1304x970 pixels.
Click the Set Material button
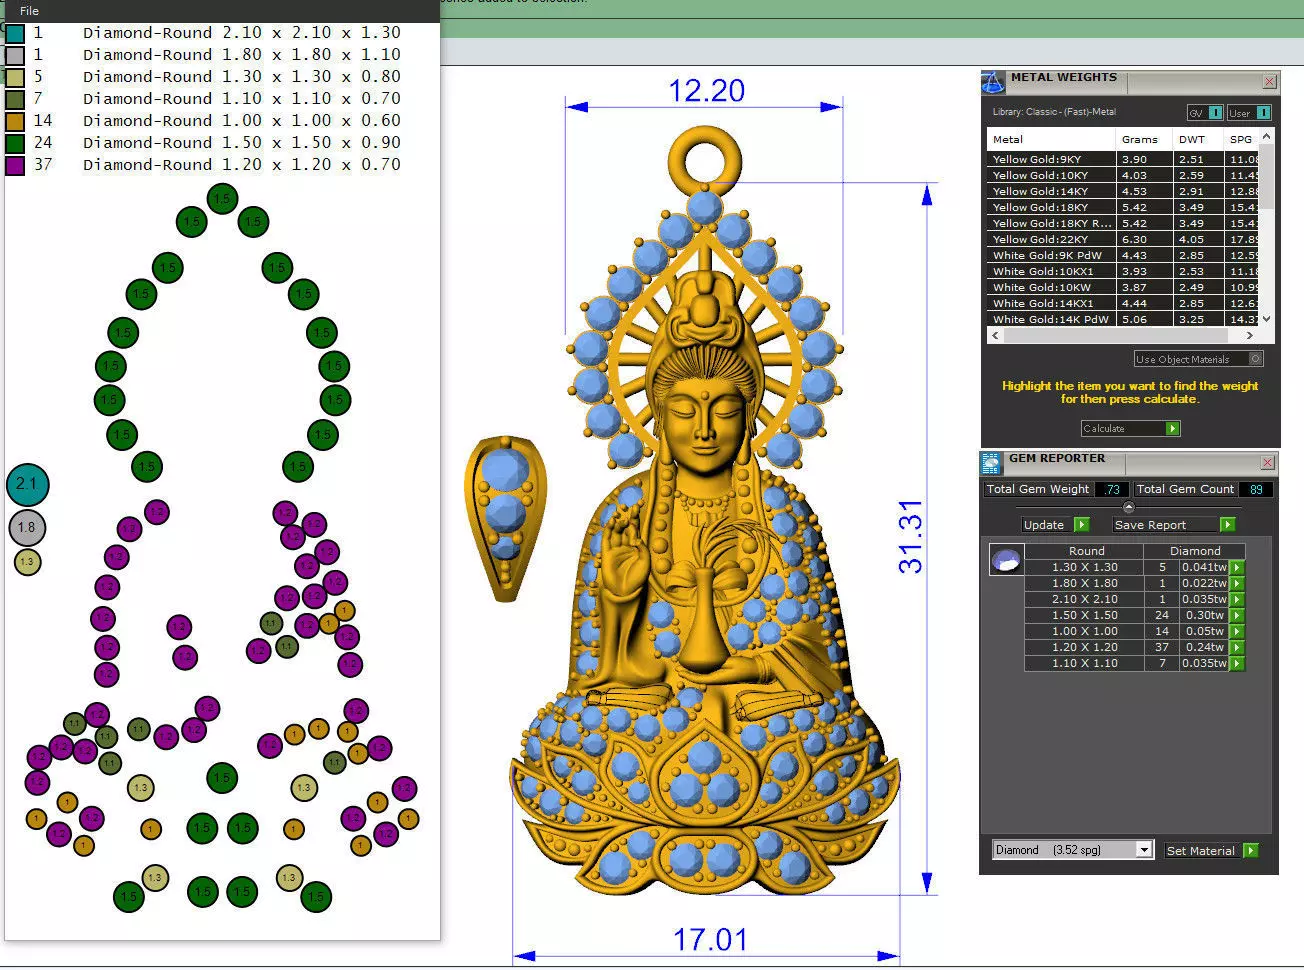tap(1211, 851)
